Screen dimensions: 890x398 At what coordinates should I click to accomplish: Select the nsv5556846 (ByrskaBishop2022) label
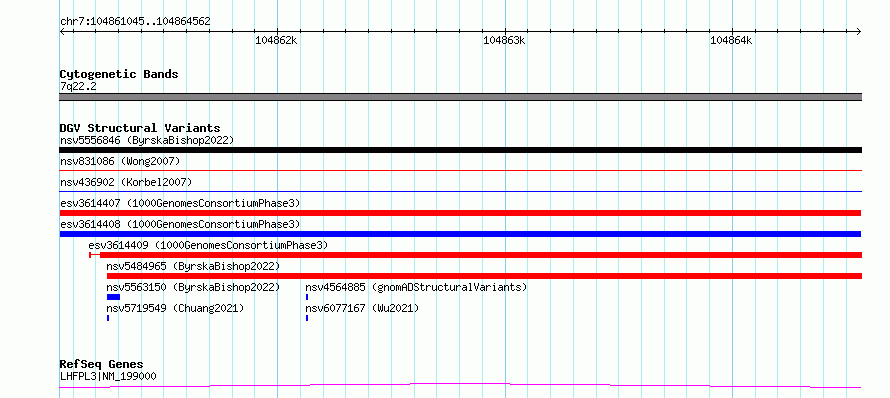[147, 140]
